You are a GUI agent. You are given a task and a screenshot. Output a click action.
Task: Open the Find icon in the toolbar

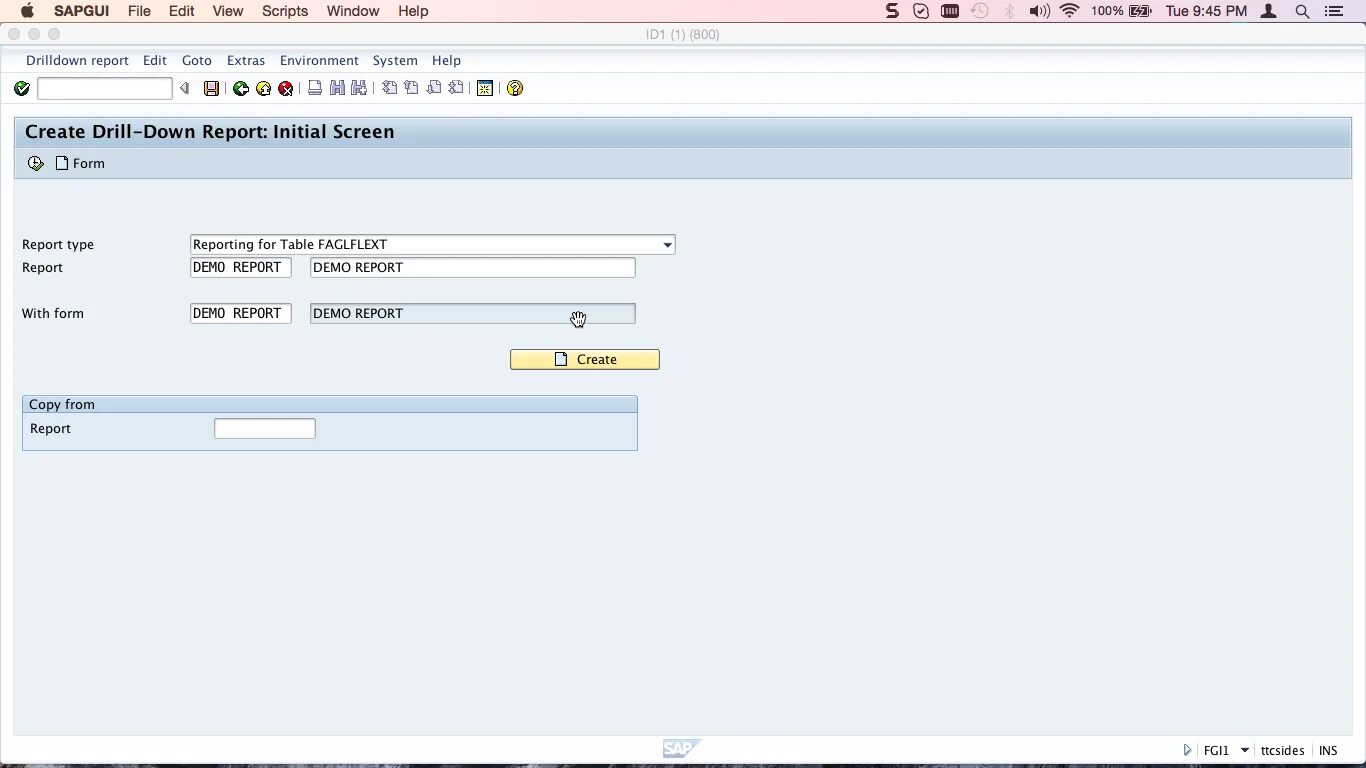click(x=336, y=88)
